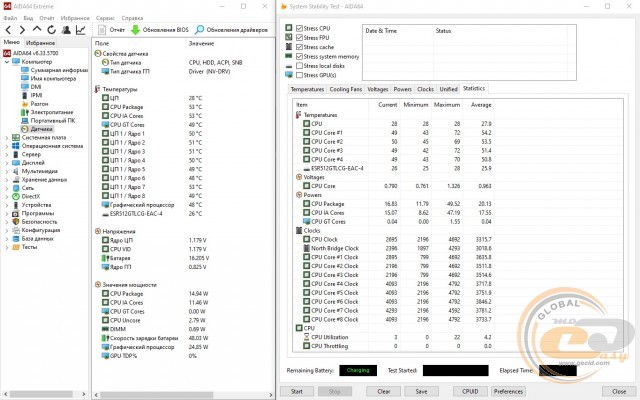Toggle North Bridge Clock checkbox
Viewport: 640px width, 400px height.
pyautogui.click(x=307, y=248)
